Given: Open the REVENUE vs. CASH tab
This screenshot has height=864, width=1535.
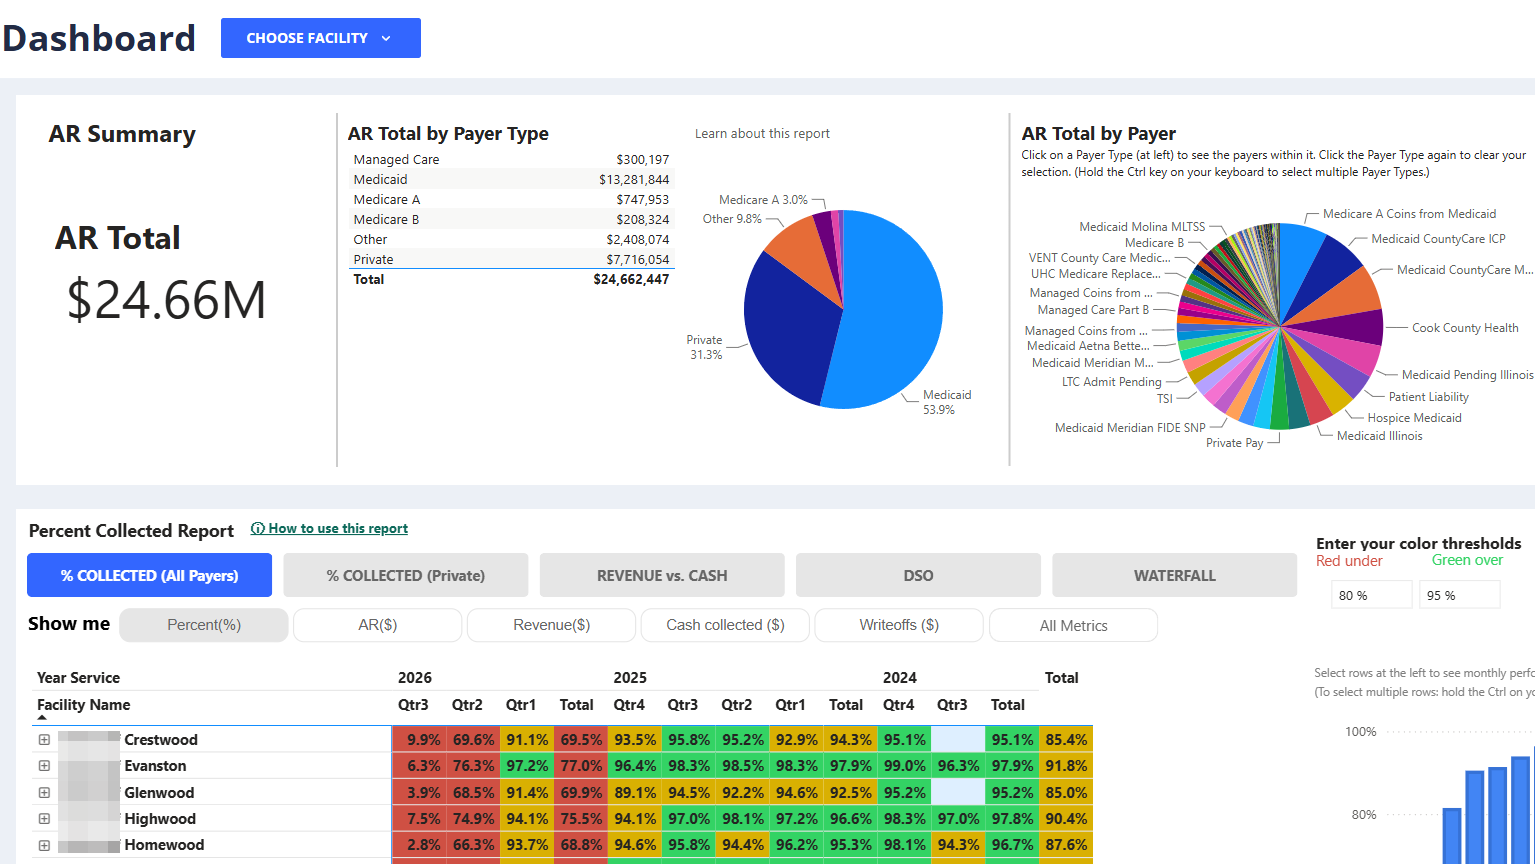Looking at the screenshot, I should pos(662,575).
